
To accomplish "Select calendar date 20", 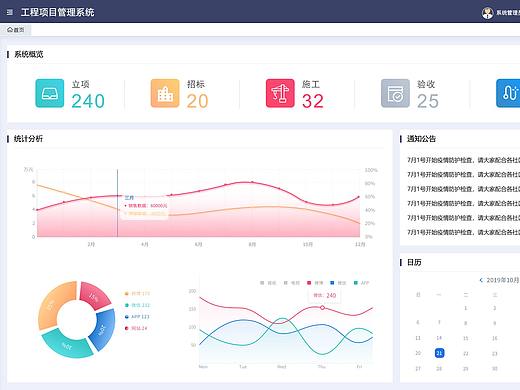I will (418, 353).
